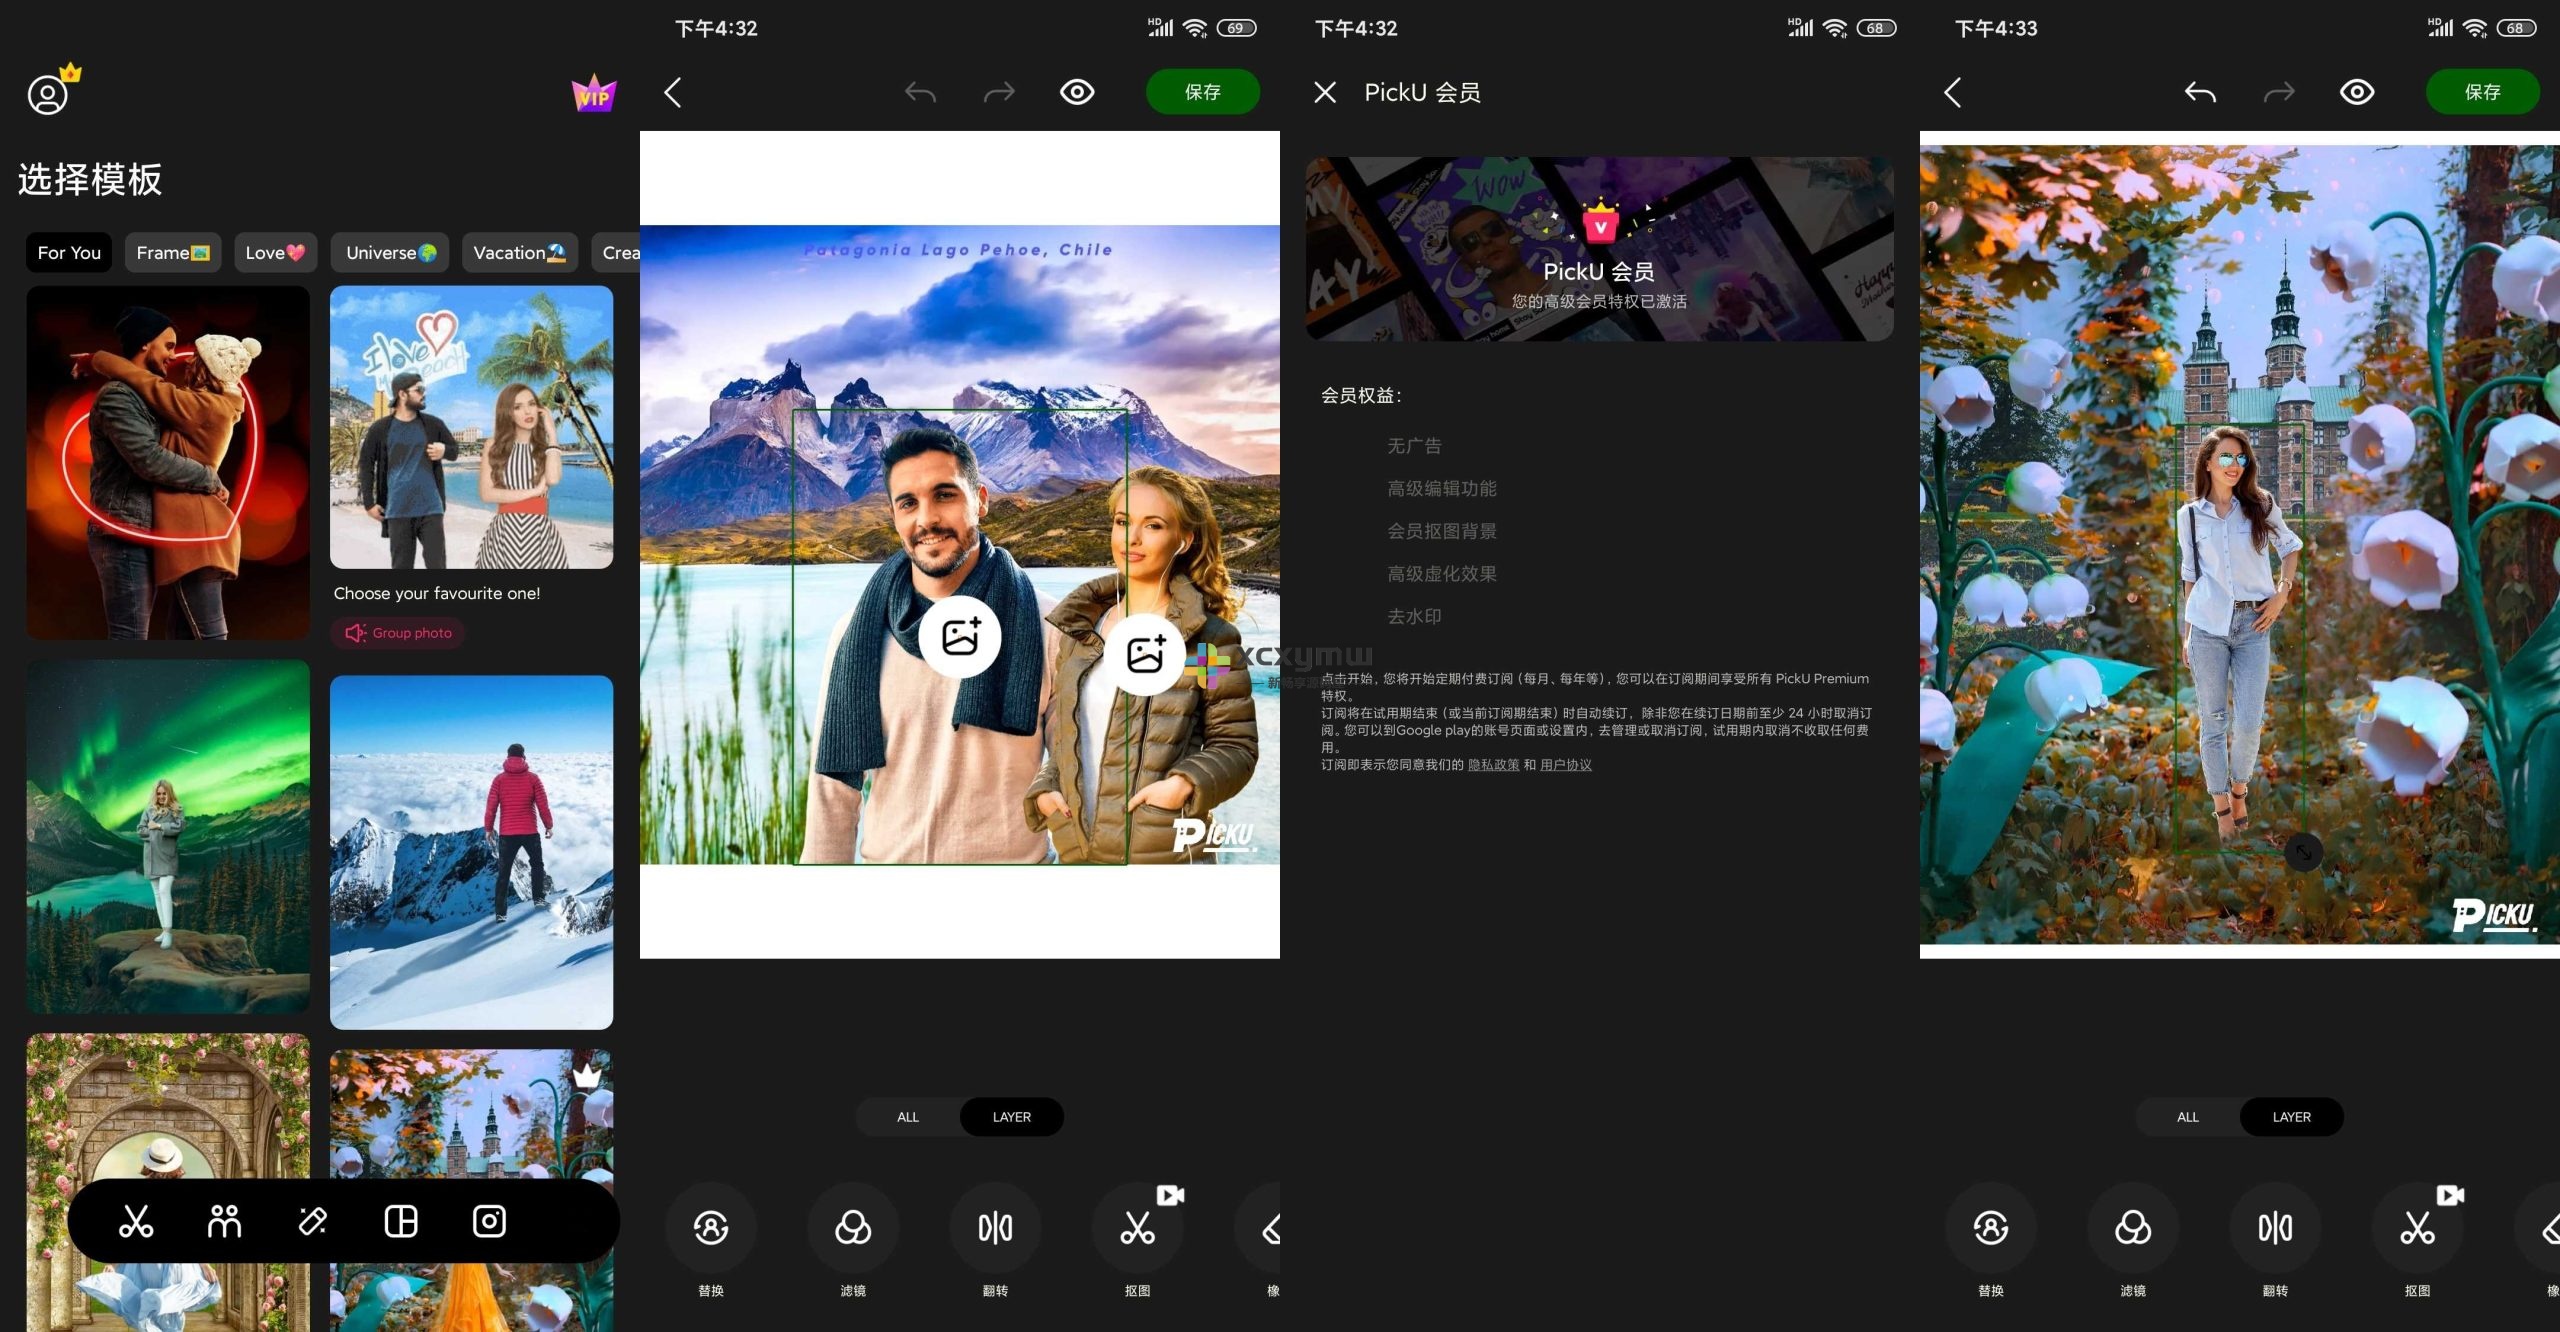2560x1332 pixels.
Task: Open the VIP crown icon
Action: (x=594, y=94)
